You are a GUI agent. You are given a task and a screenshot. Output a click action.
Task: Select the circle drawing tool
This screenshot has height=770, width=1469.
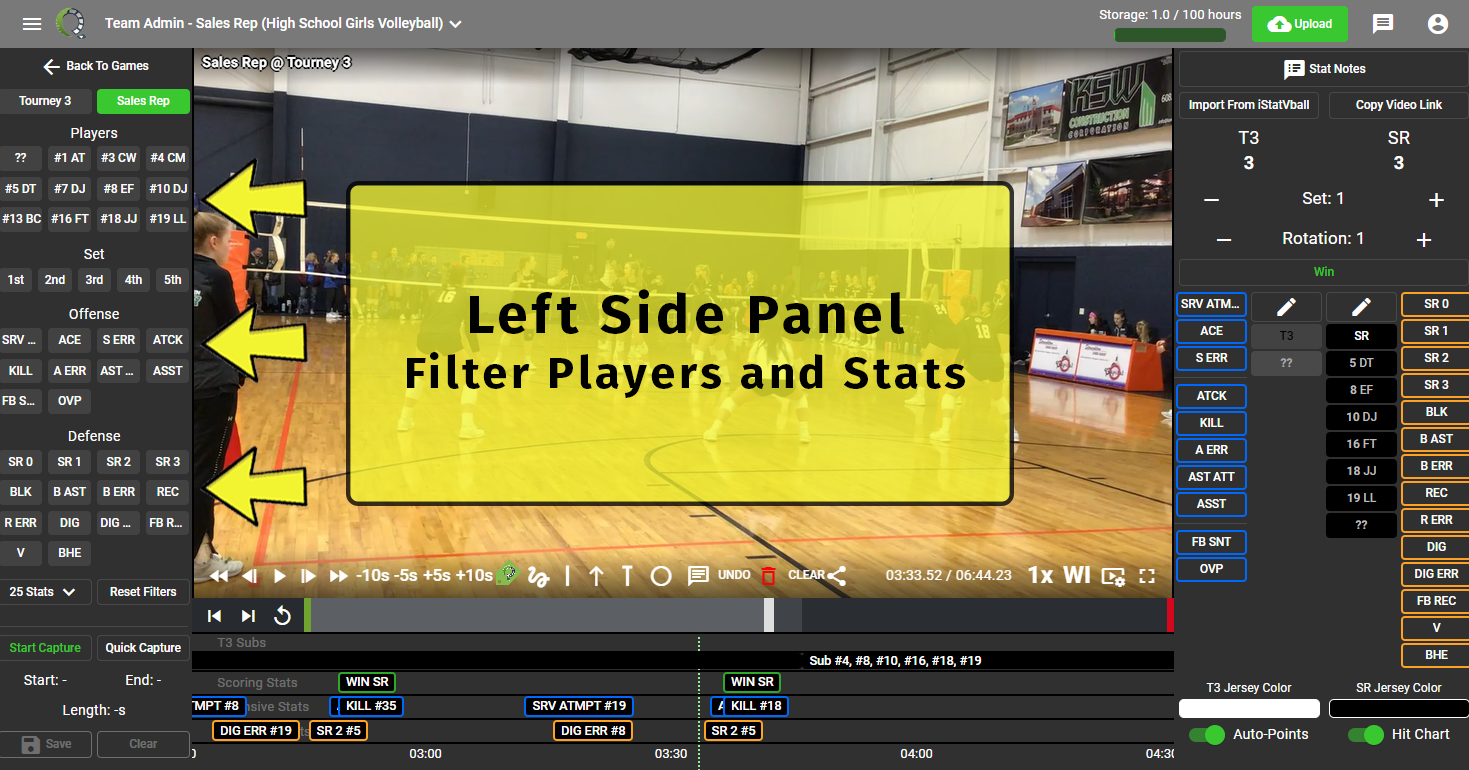[x=661, y=577]
